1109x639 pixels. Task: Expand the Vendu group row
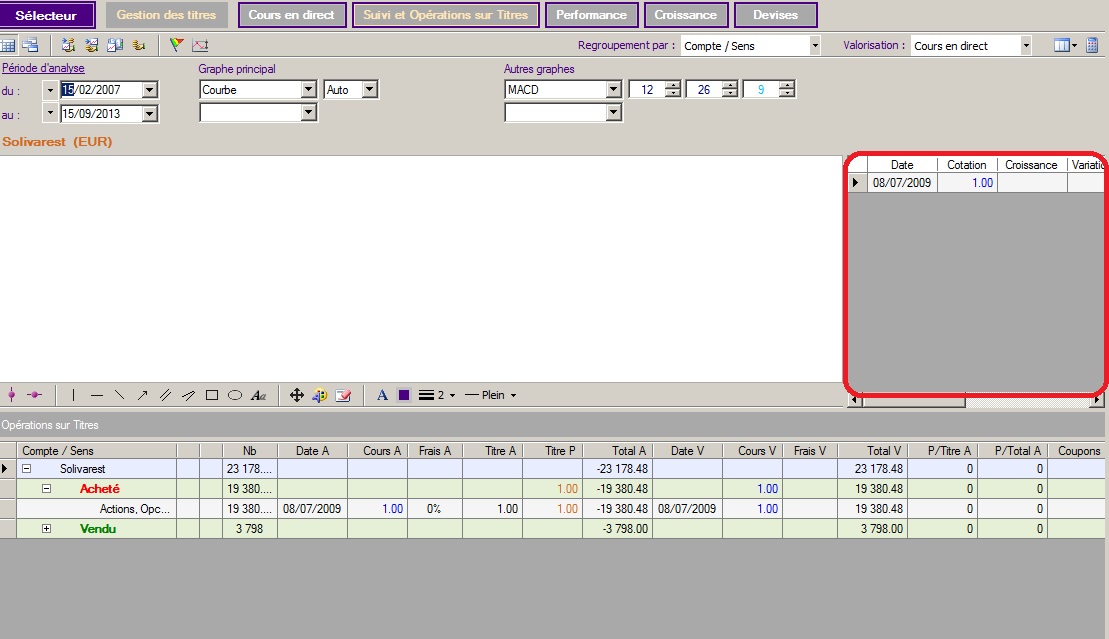pyautogui.click(x=46, y=529)
